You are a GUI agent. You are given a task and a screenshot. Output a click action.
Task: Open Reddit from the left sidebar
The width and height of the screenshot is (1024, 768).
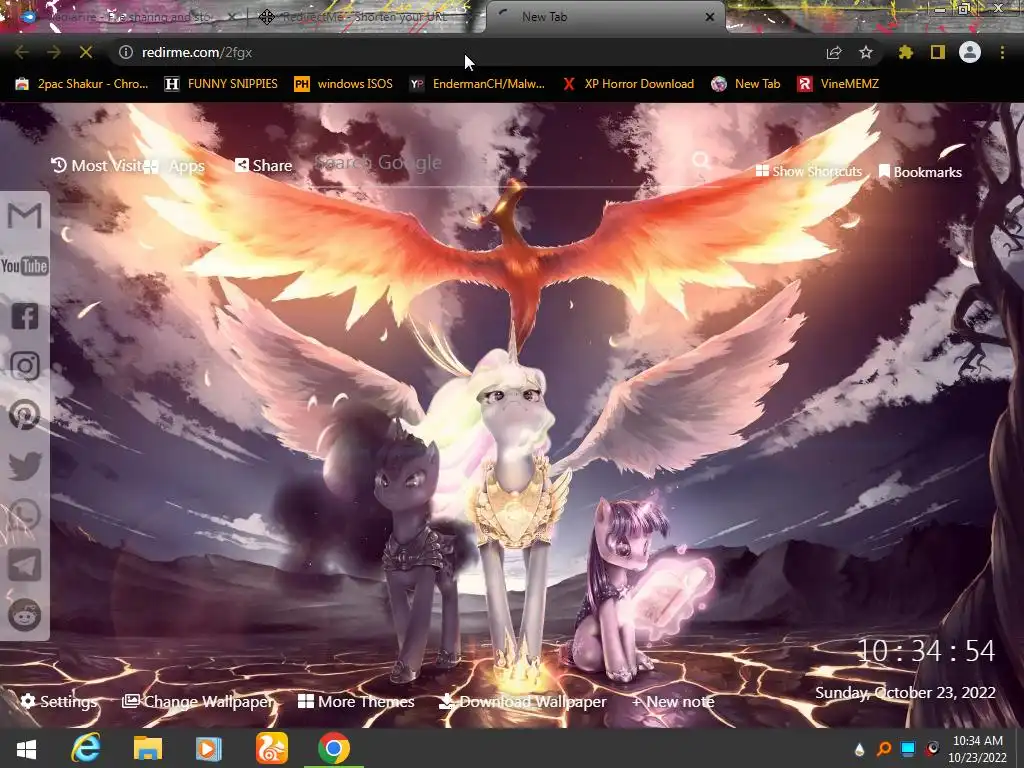pyautogui.click(x=25, y=615)
